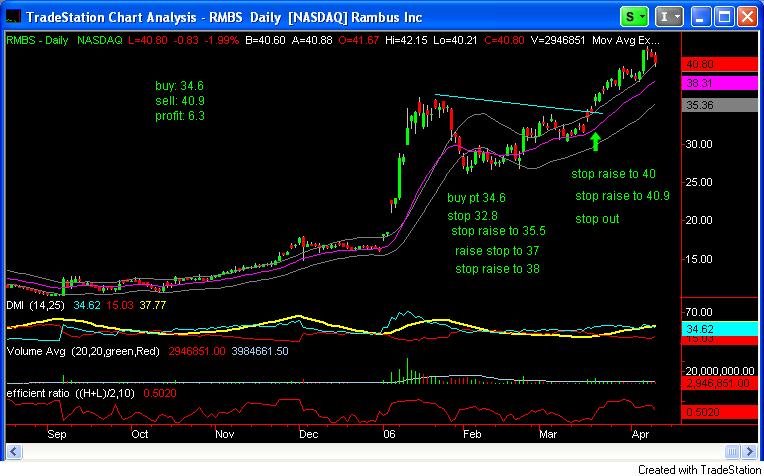Click the "B=40.60" bid text
The width and height of the screenshot is (764, 476).
point(266,40)
